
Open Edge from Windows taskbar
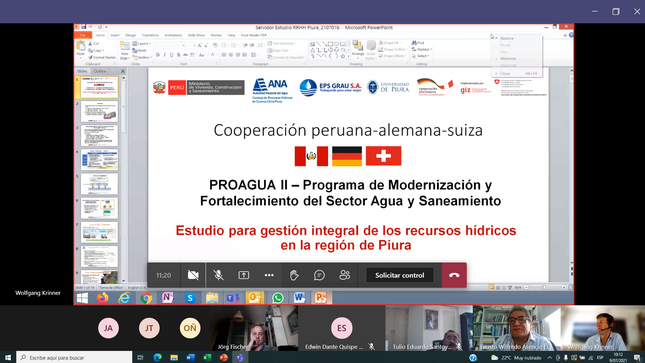click(158, 358)
